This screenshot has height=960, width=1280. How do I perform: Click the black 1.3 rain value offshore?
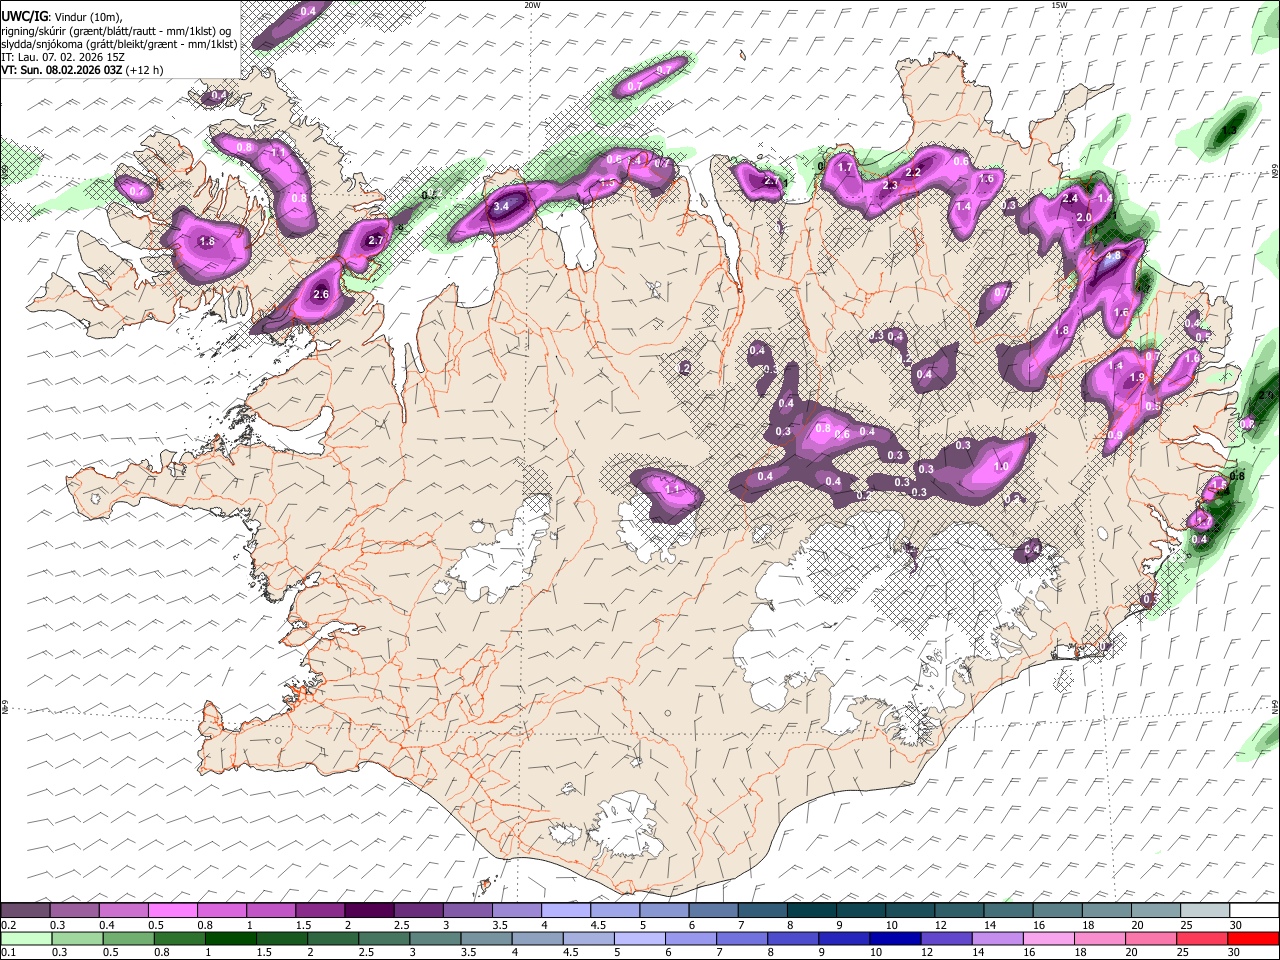click(x=1229, y=131)
